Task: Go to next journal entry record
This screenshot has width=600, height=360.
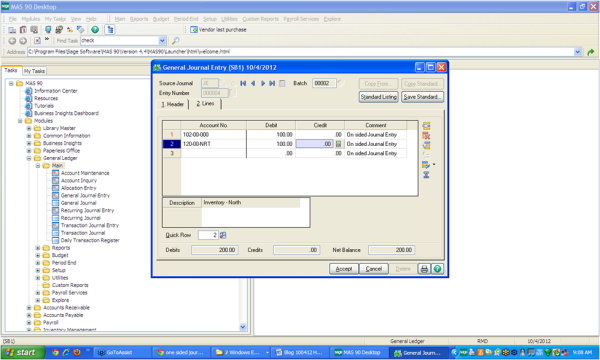Action: pyautogui.click(x=262, y=83)
